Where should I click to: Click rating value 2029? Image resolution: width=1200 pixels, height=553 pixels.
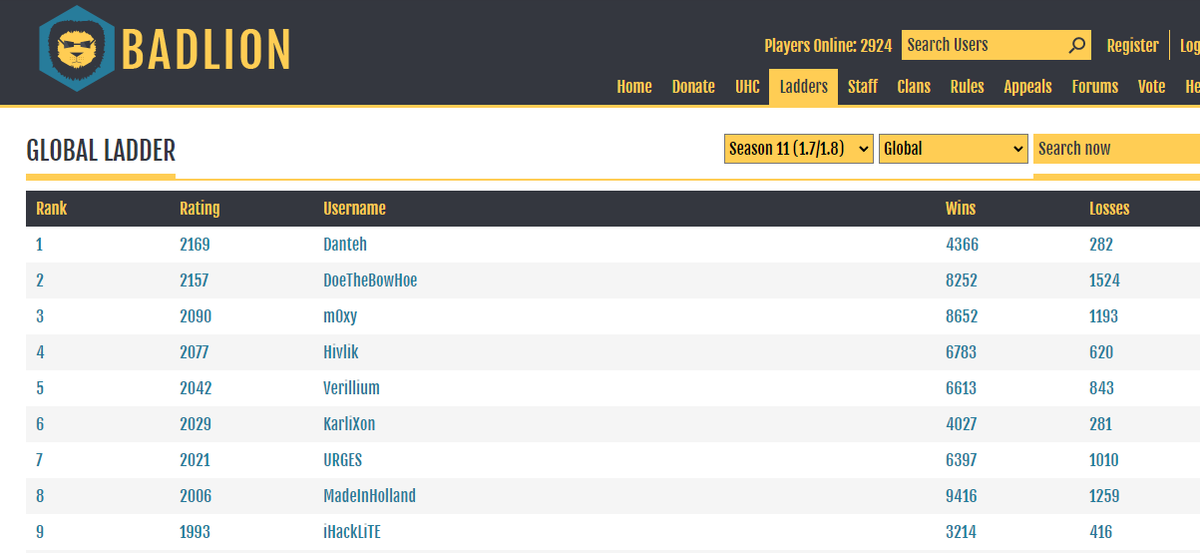pos(196,424)
